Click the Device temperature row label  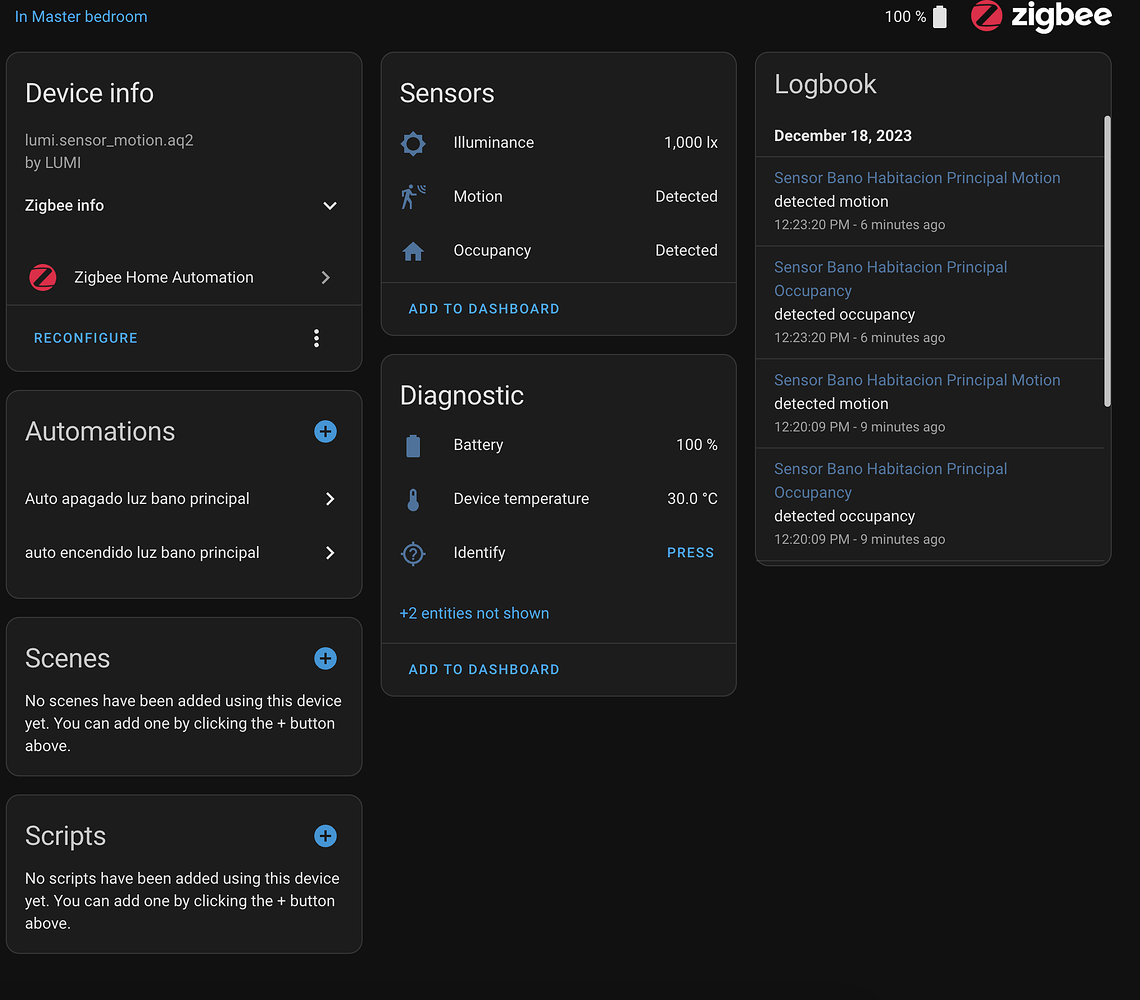(521, 499)
